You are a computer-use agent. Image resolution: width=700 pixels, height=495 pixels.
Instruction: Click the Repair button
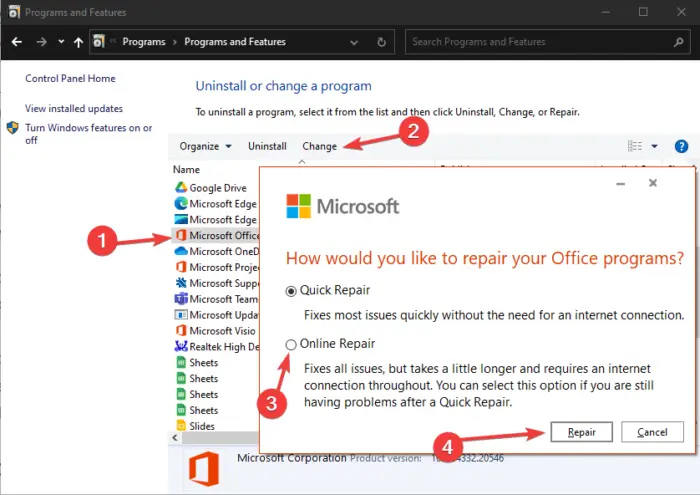(x=581, y=432)
